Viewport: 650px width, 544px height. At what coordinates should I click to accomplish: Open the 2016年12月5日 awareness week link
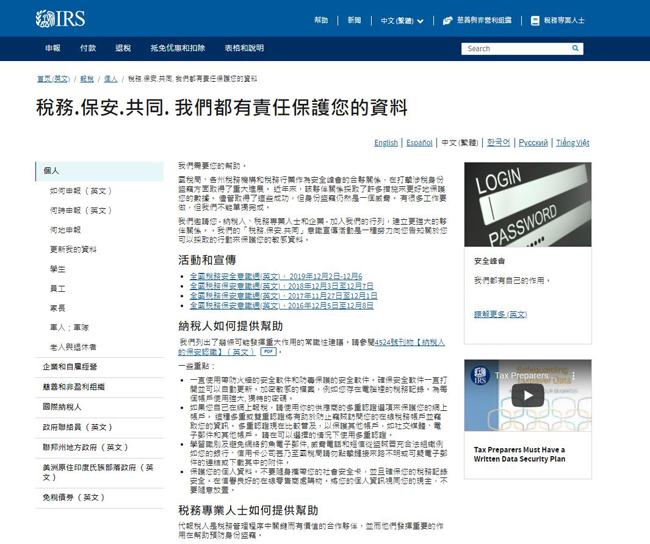tap(281, 306)
